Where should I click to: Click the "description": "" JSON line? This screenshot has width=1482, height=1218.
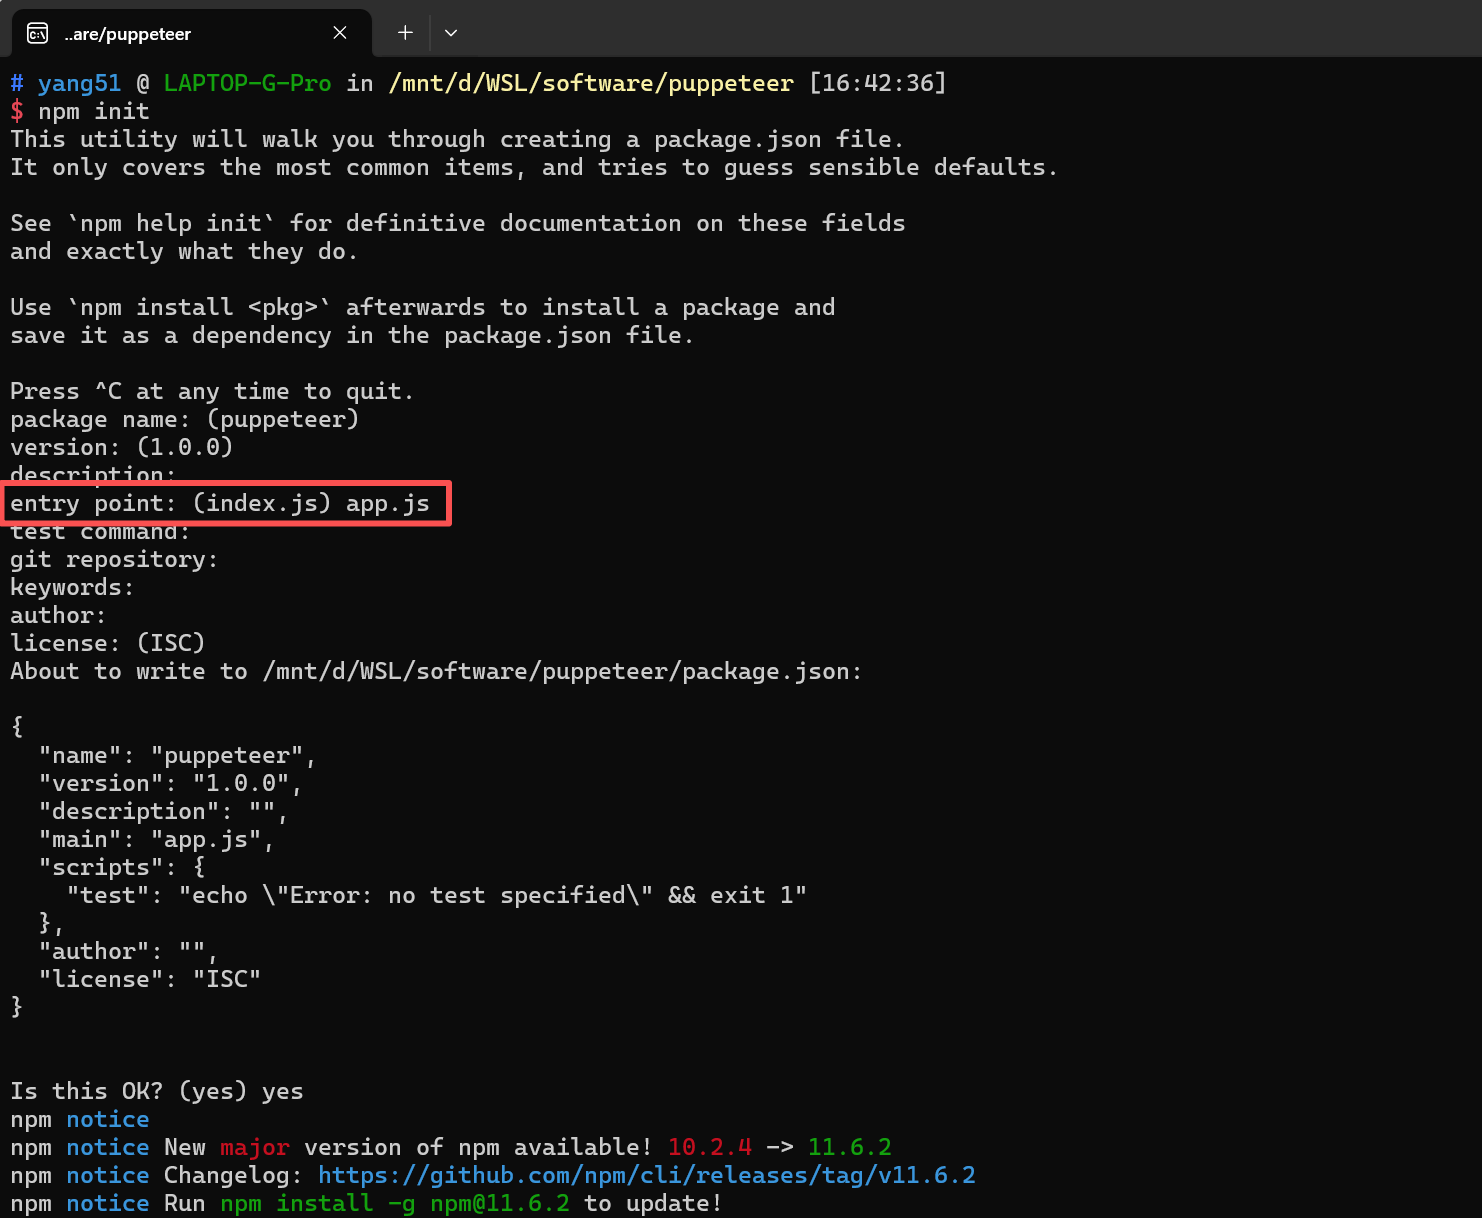pos(164,811)
